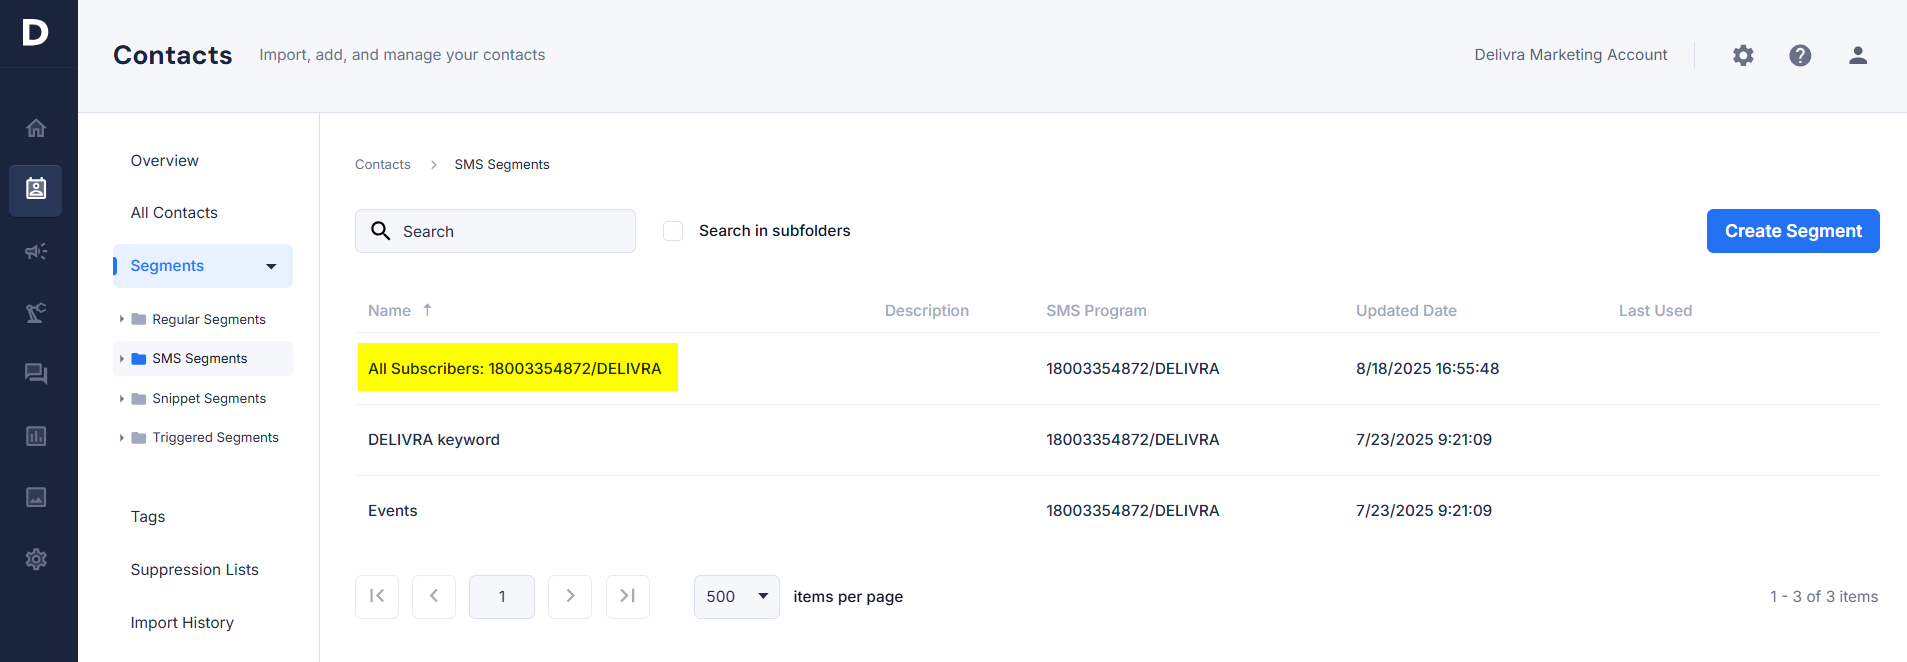Expand the Triggered Segments folder arrow
The height and width of the screenshot is (662, 1907).
click(x=121, y=438)
